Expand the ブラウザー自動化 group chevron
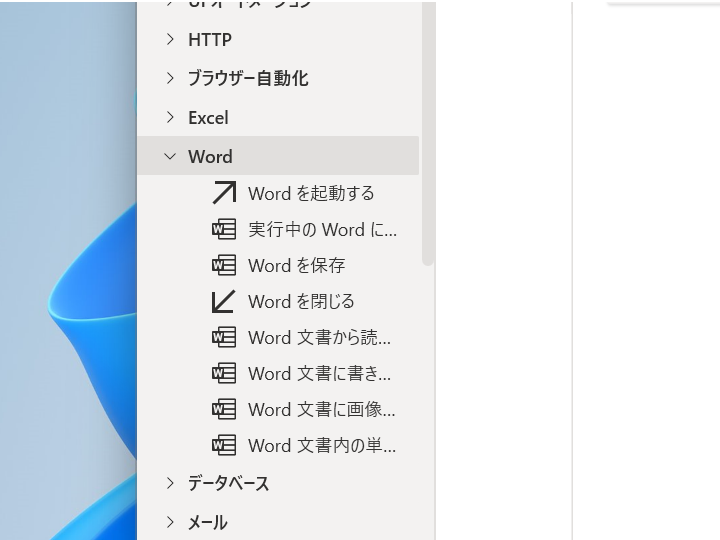 pos(170,78)
